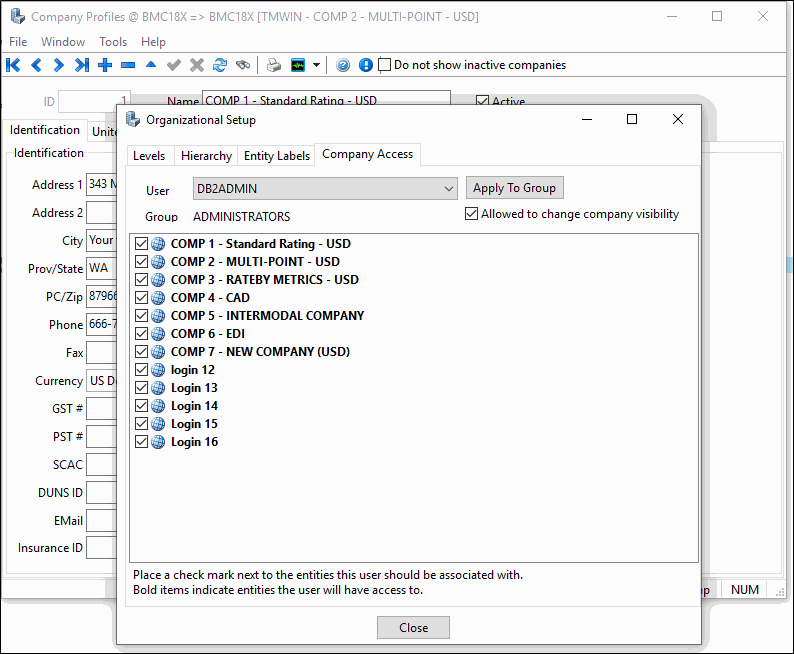Select COMP 5 - INTERMODAL COMPANY list item
794x654 pixels.
tap(267, 316)
